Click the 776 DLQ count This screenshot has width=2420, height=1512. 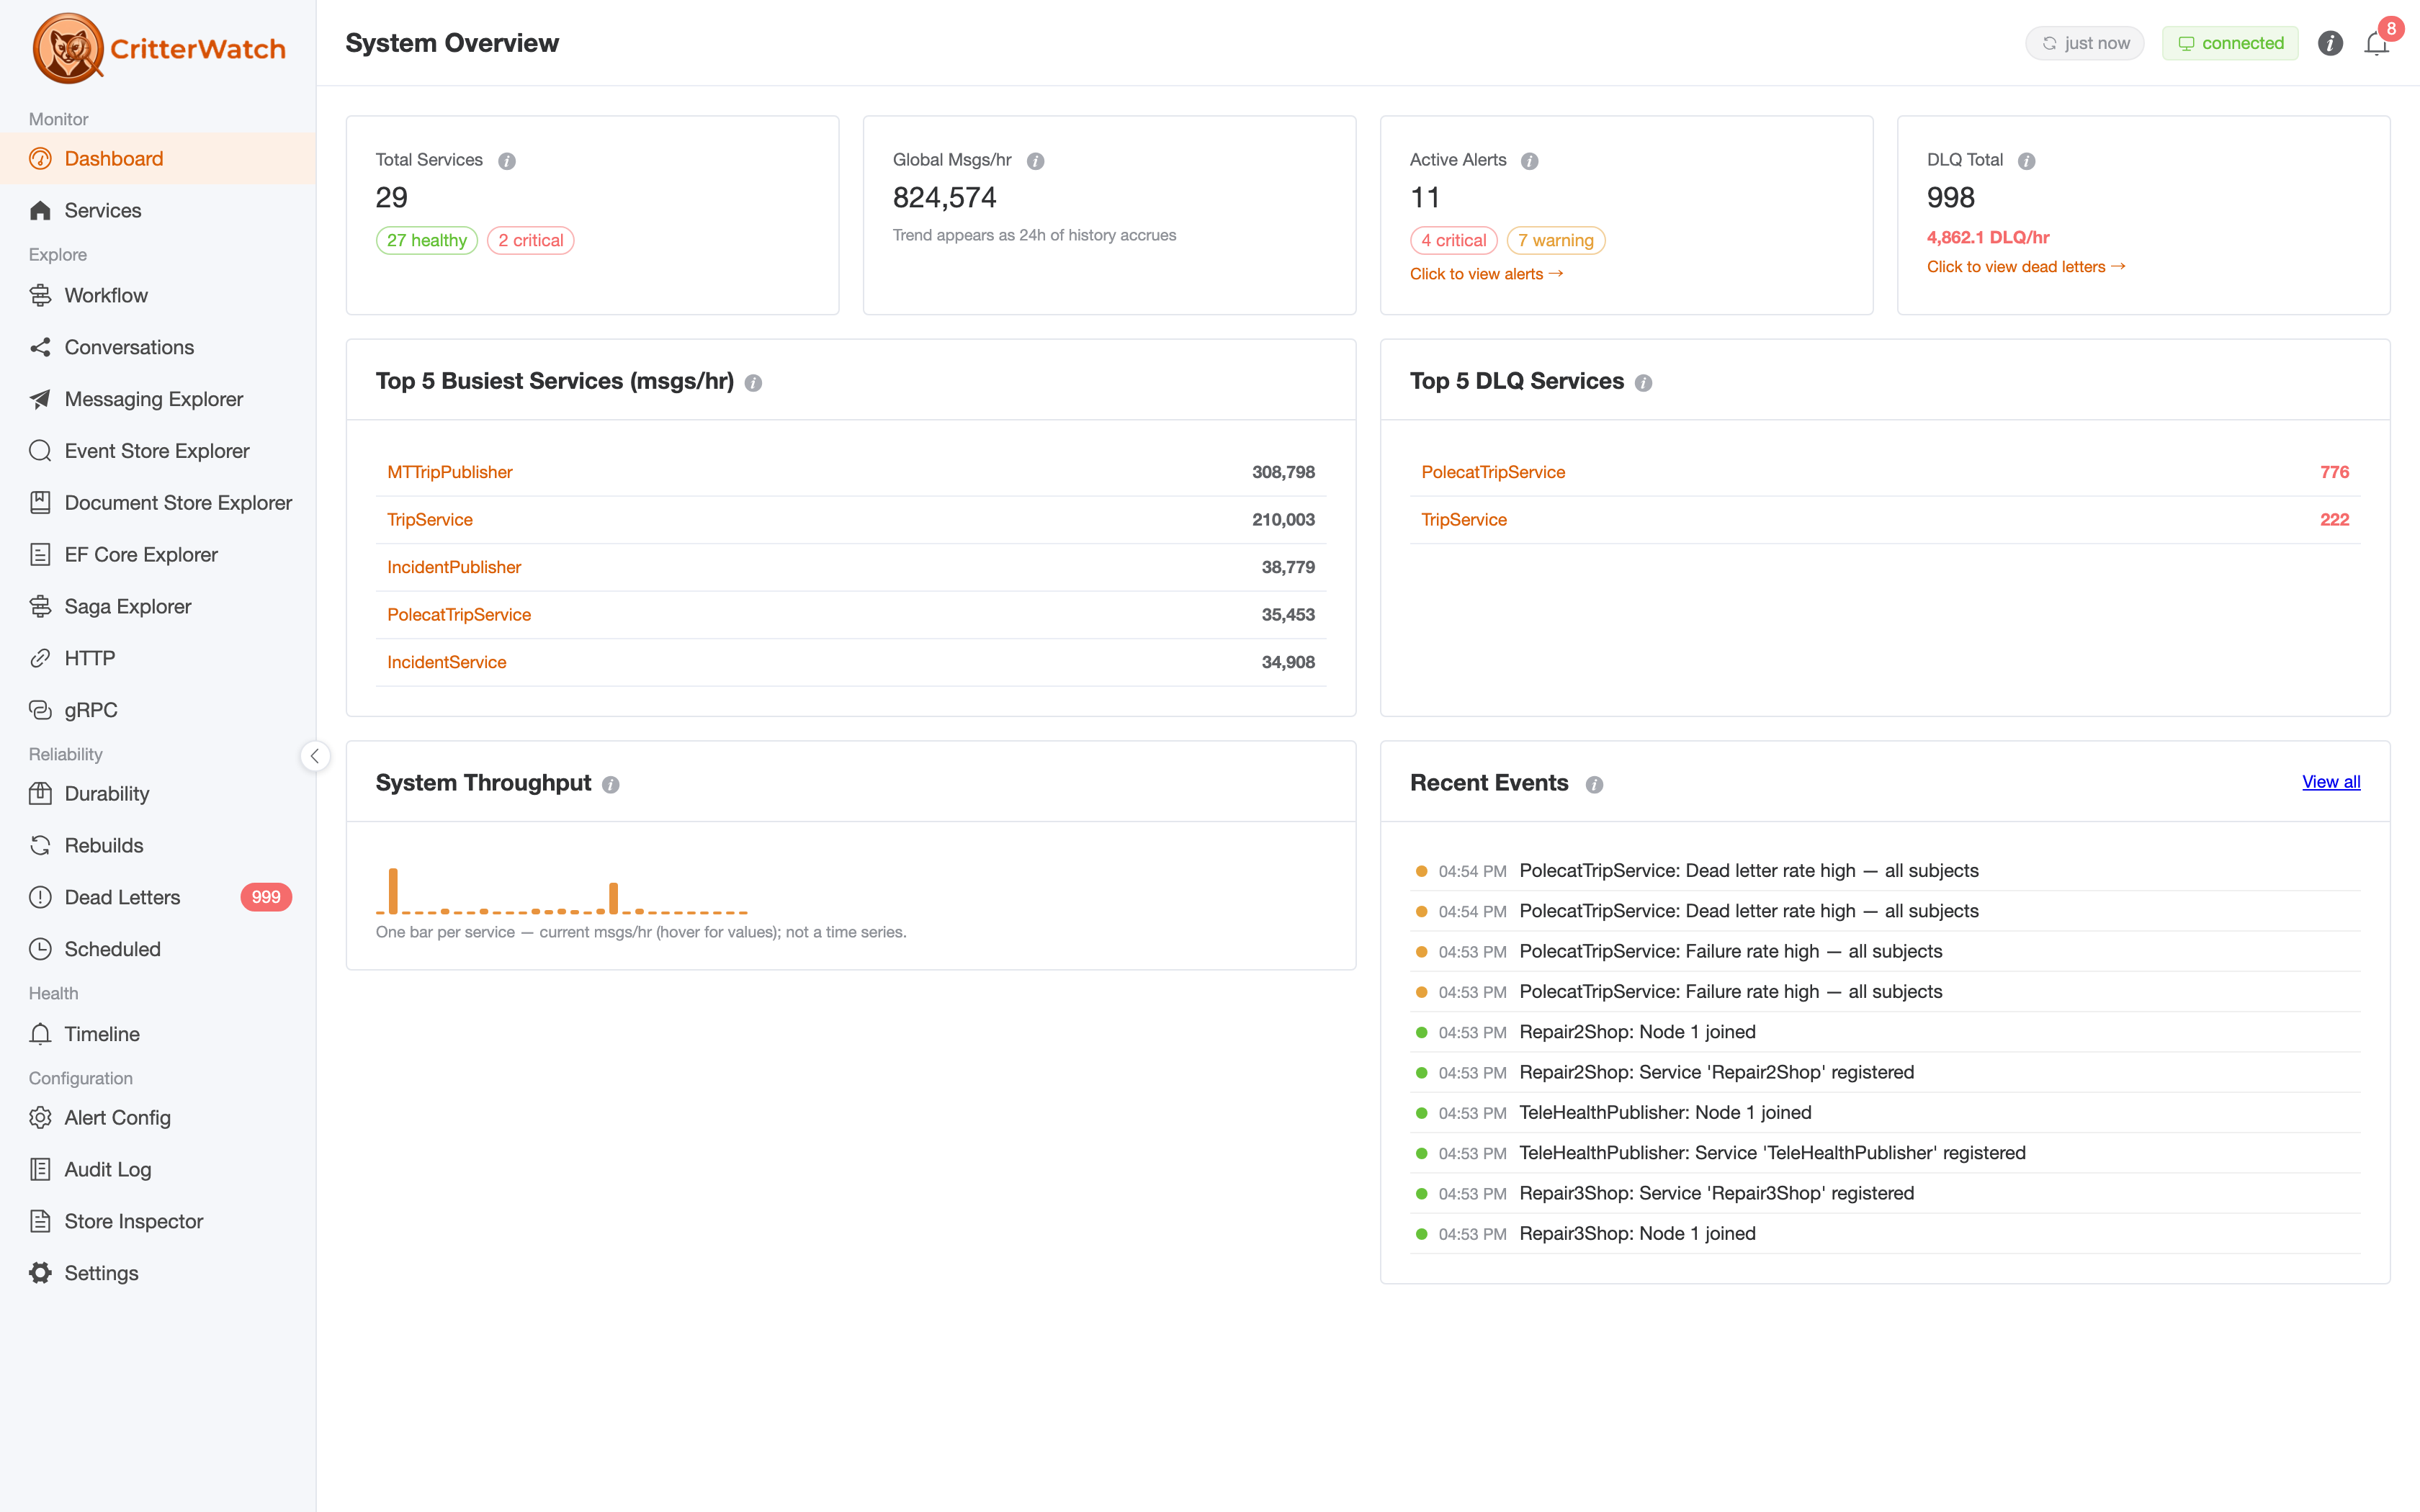(2334, 472)
